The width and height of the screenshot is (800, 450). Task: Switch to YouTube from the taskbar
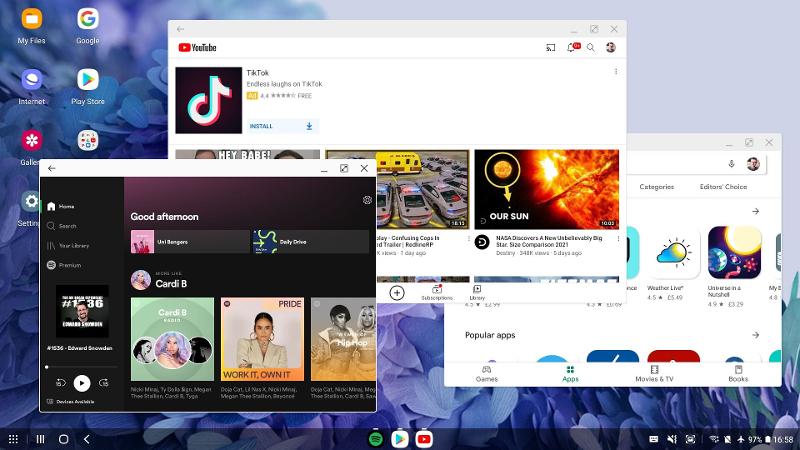coord(424,439)
